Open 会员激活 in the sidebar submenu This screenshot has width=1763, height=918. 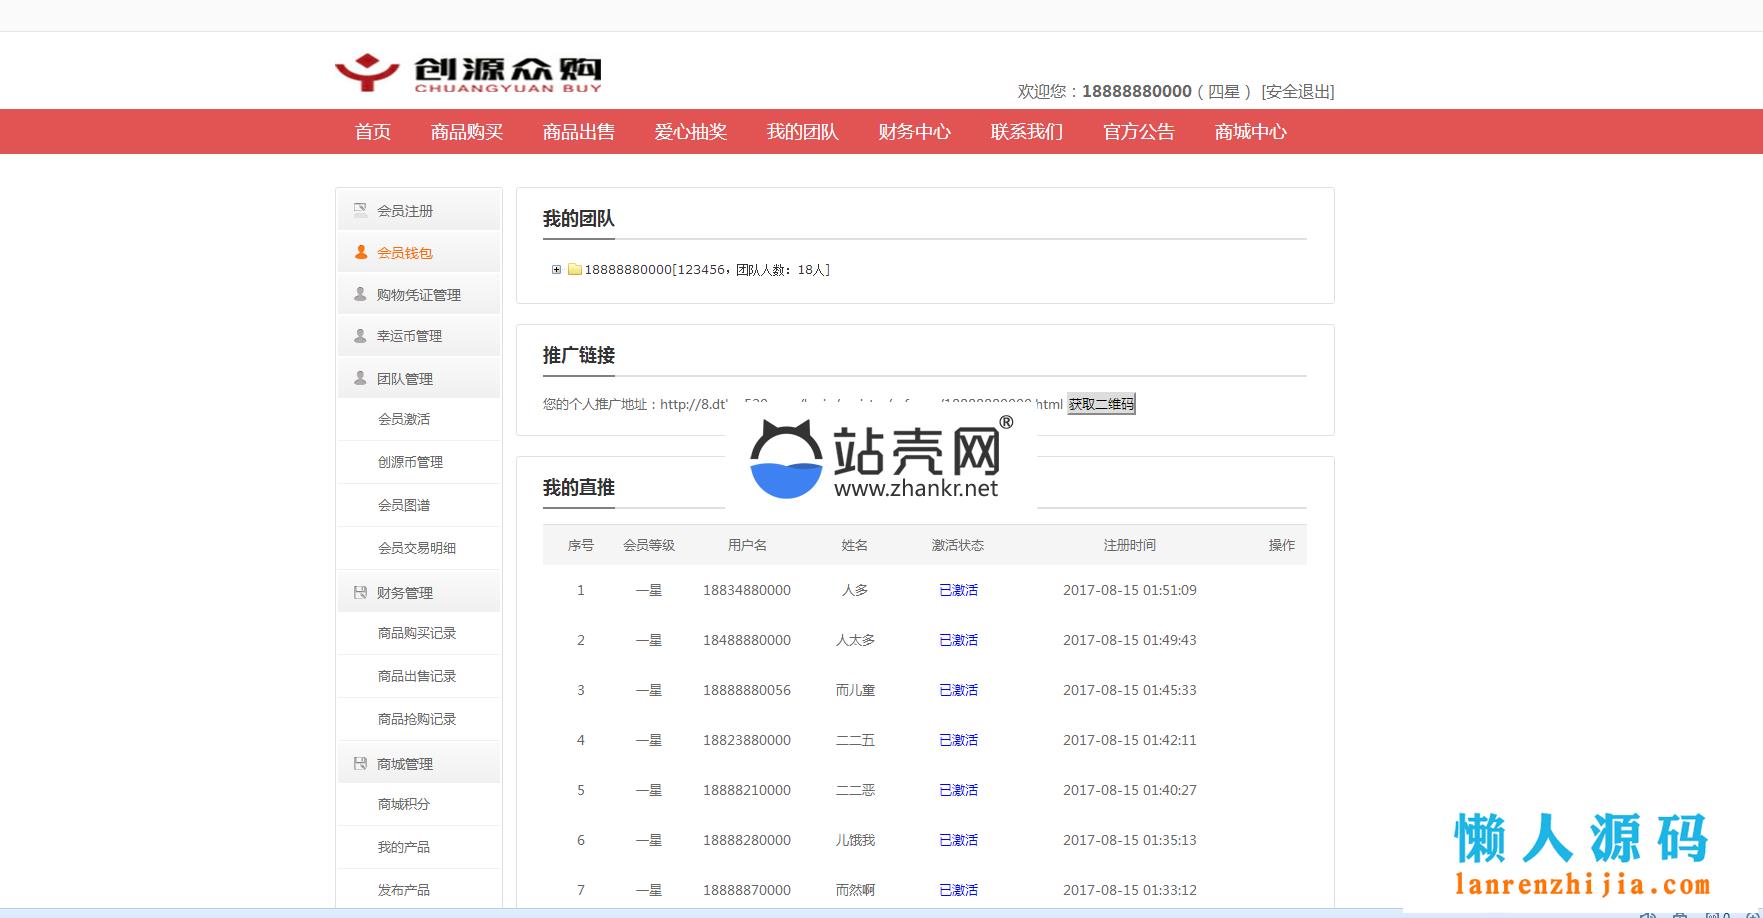tap(404, 419)
